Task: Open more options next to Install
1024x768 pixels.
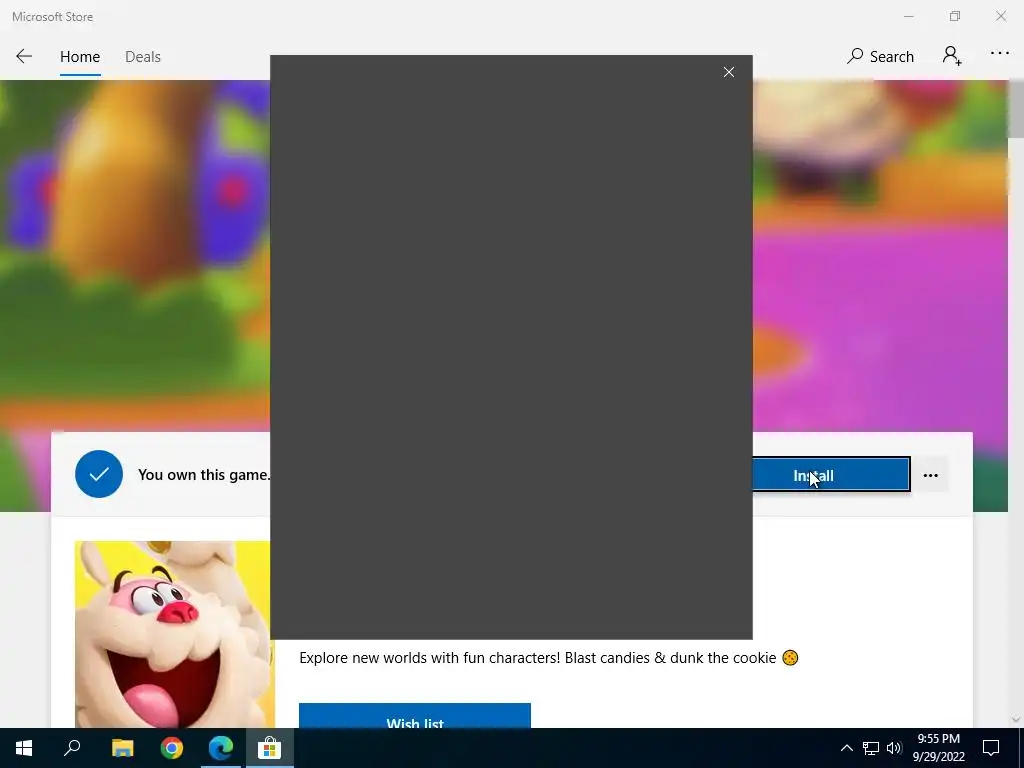Action: [x=931, y=475]
